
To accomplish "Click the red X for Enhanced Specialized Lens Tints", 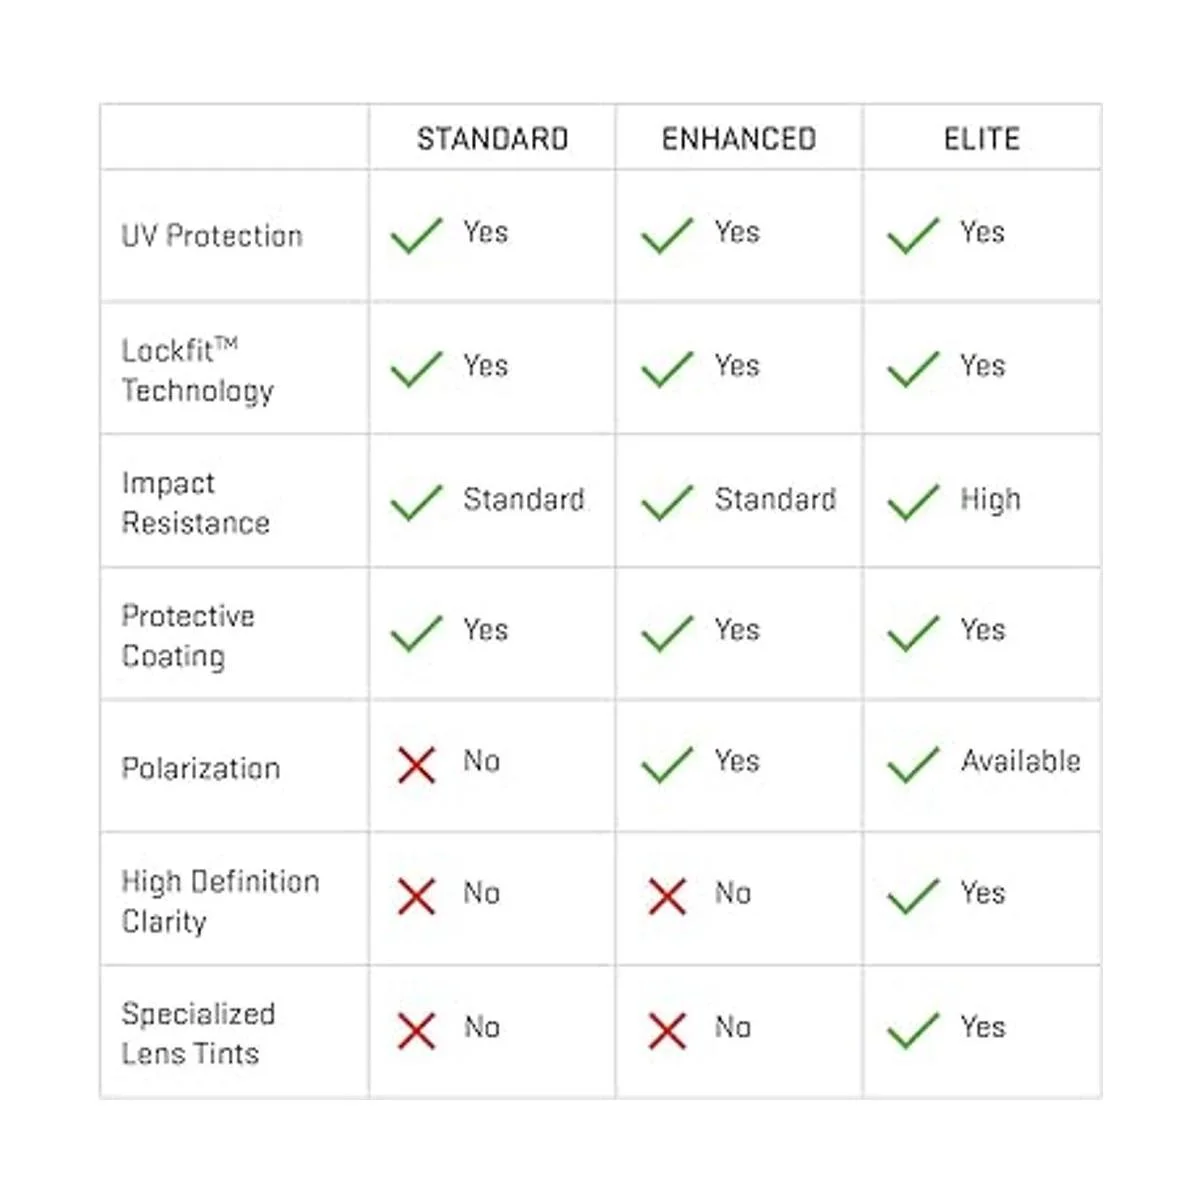I will [667, 1030].
